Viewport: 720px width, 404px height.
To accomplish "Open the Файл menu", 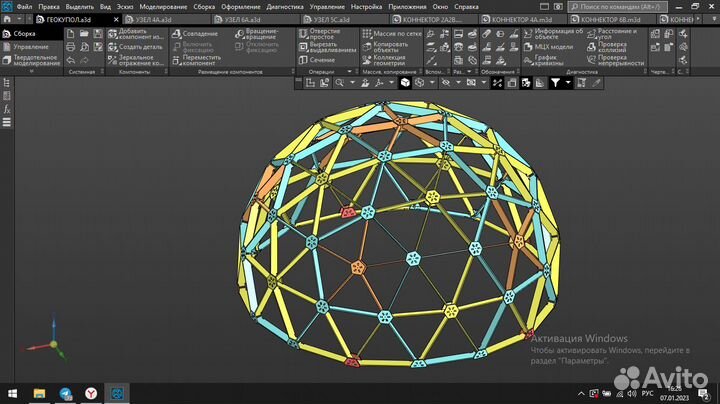I will [x=24, y=7].
